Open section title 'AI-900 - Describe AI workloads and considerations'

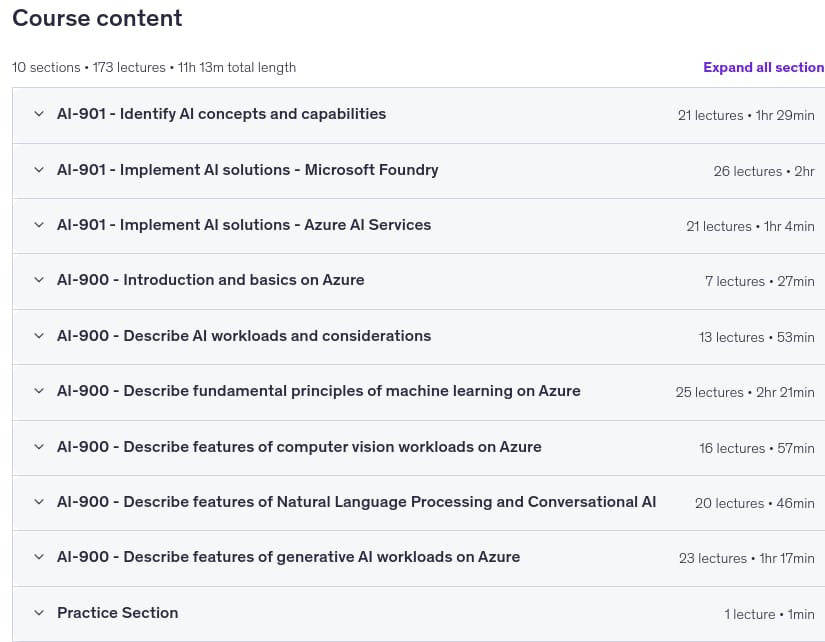[x=244, y=336]
